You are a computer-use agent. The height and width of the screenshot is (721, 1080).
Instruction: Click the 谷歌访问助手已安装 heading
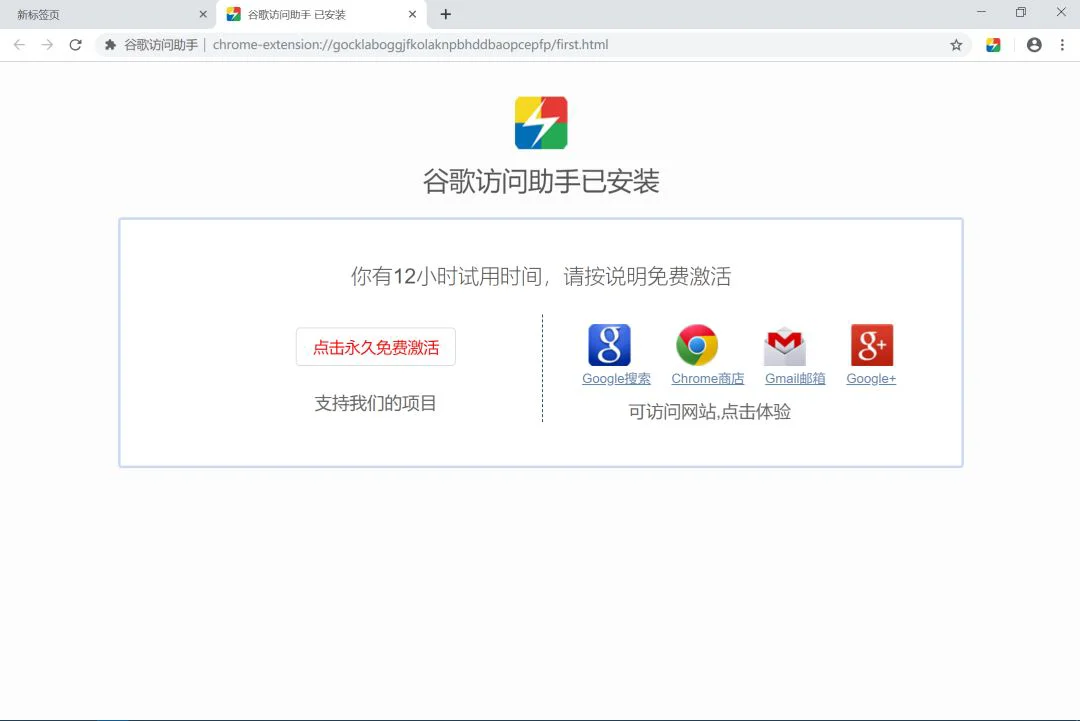pyautogui.click(x=541, y=182)
